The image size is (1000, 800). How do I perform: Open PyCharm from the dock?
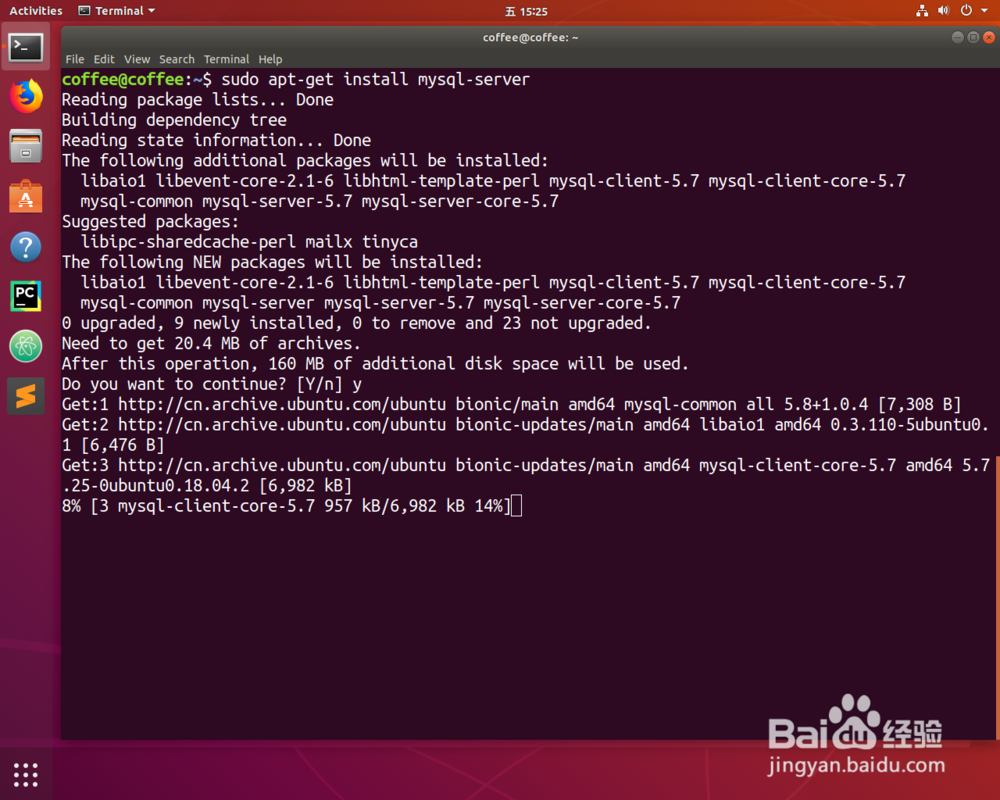click(x=25, y=296)
